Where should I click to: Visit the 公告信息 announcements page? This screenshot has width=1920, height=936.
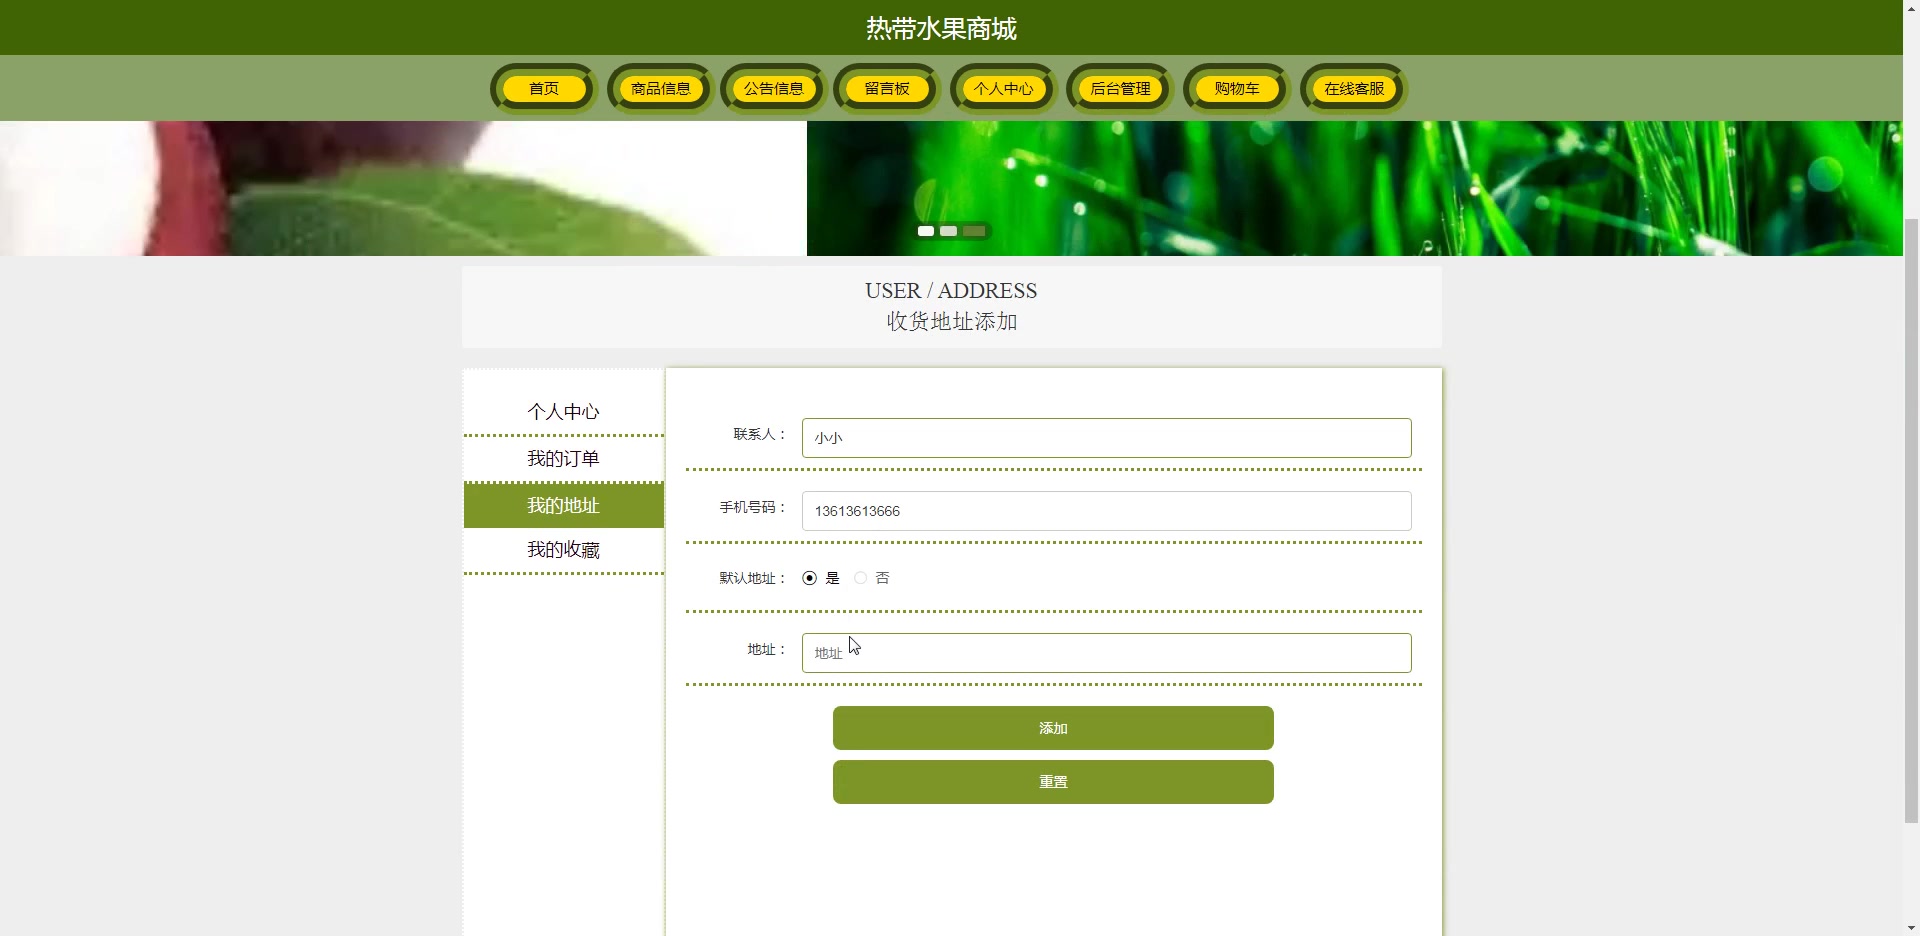[x=773, y=88]
